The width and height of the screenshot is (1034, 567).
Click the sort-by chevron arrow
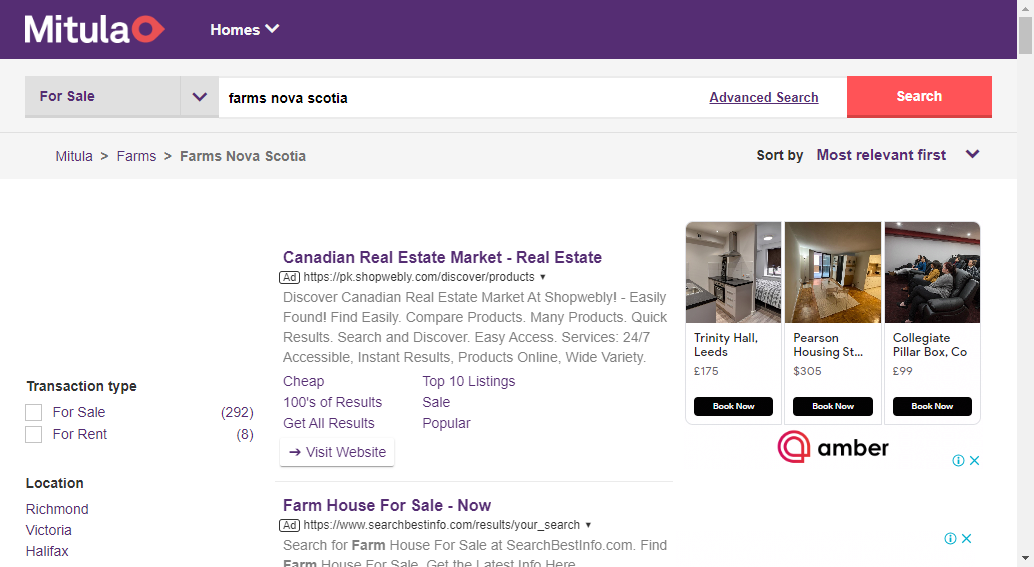pos(972,154)
